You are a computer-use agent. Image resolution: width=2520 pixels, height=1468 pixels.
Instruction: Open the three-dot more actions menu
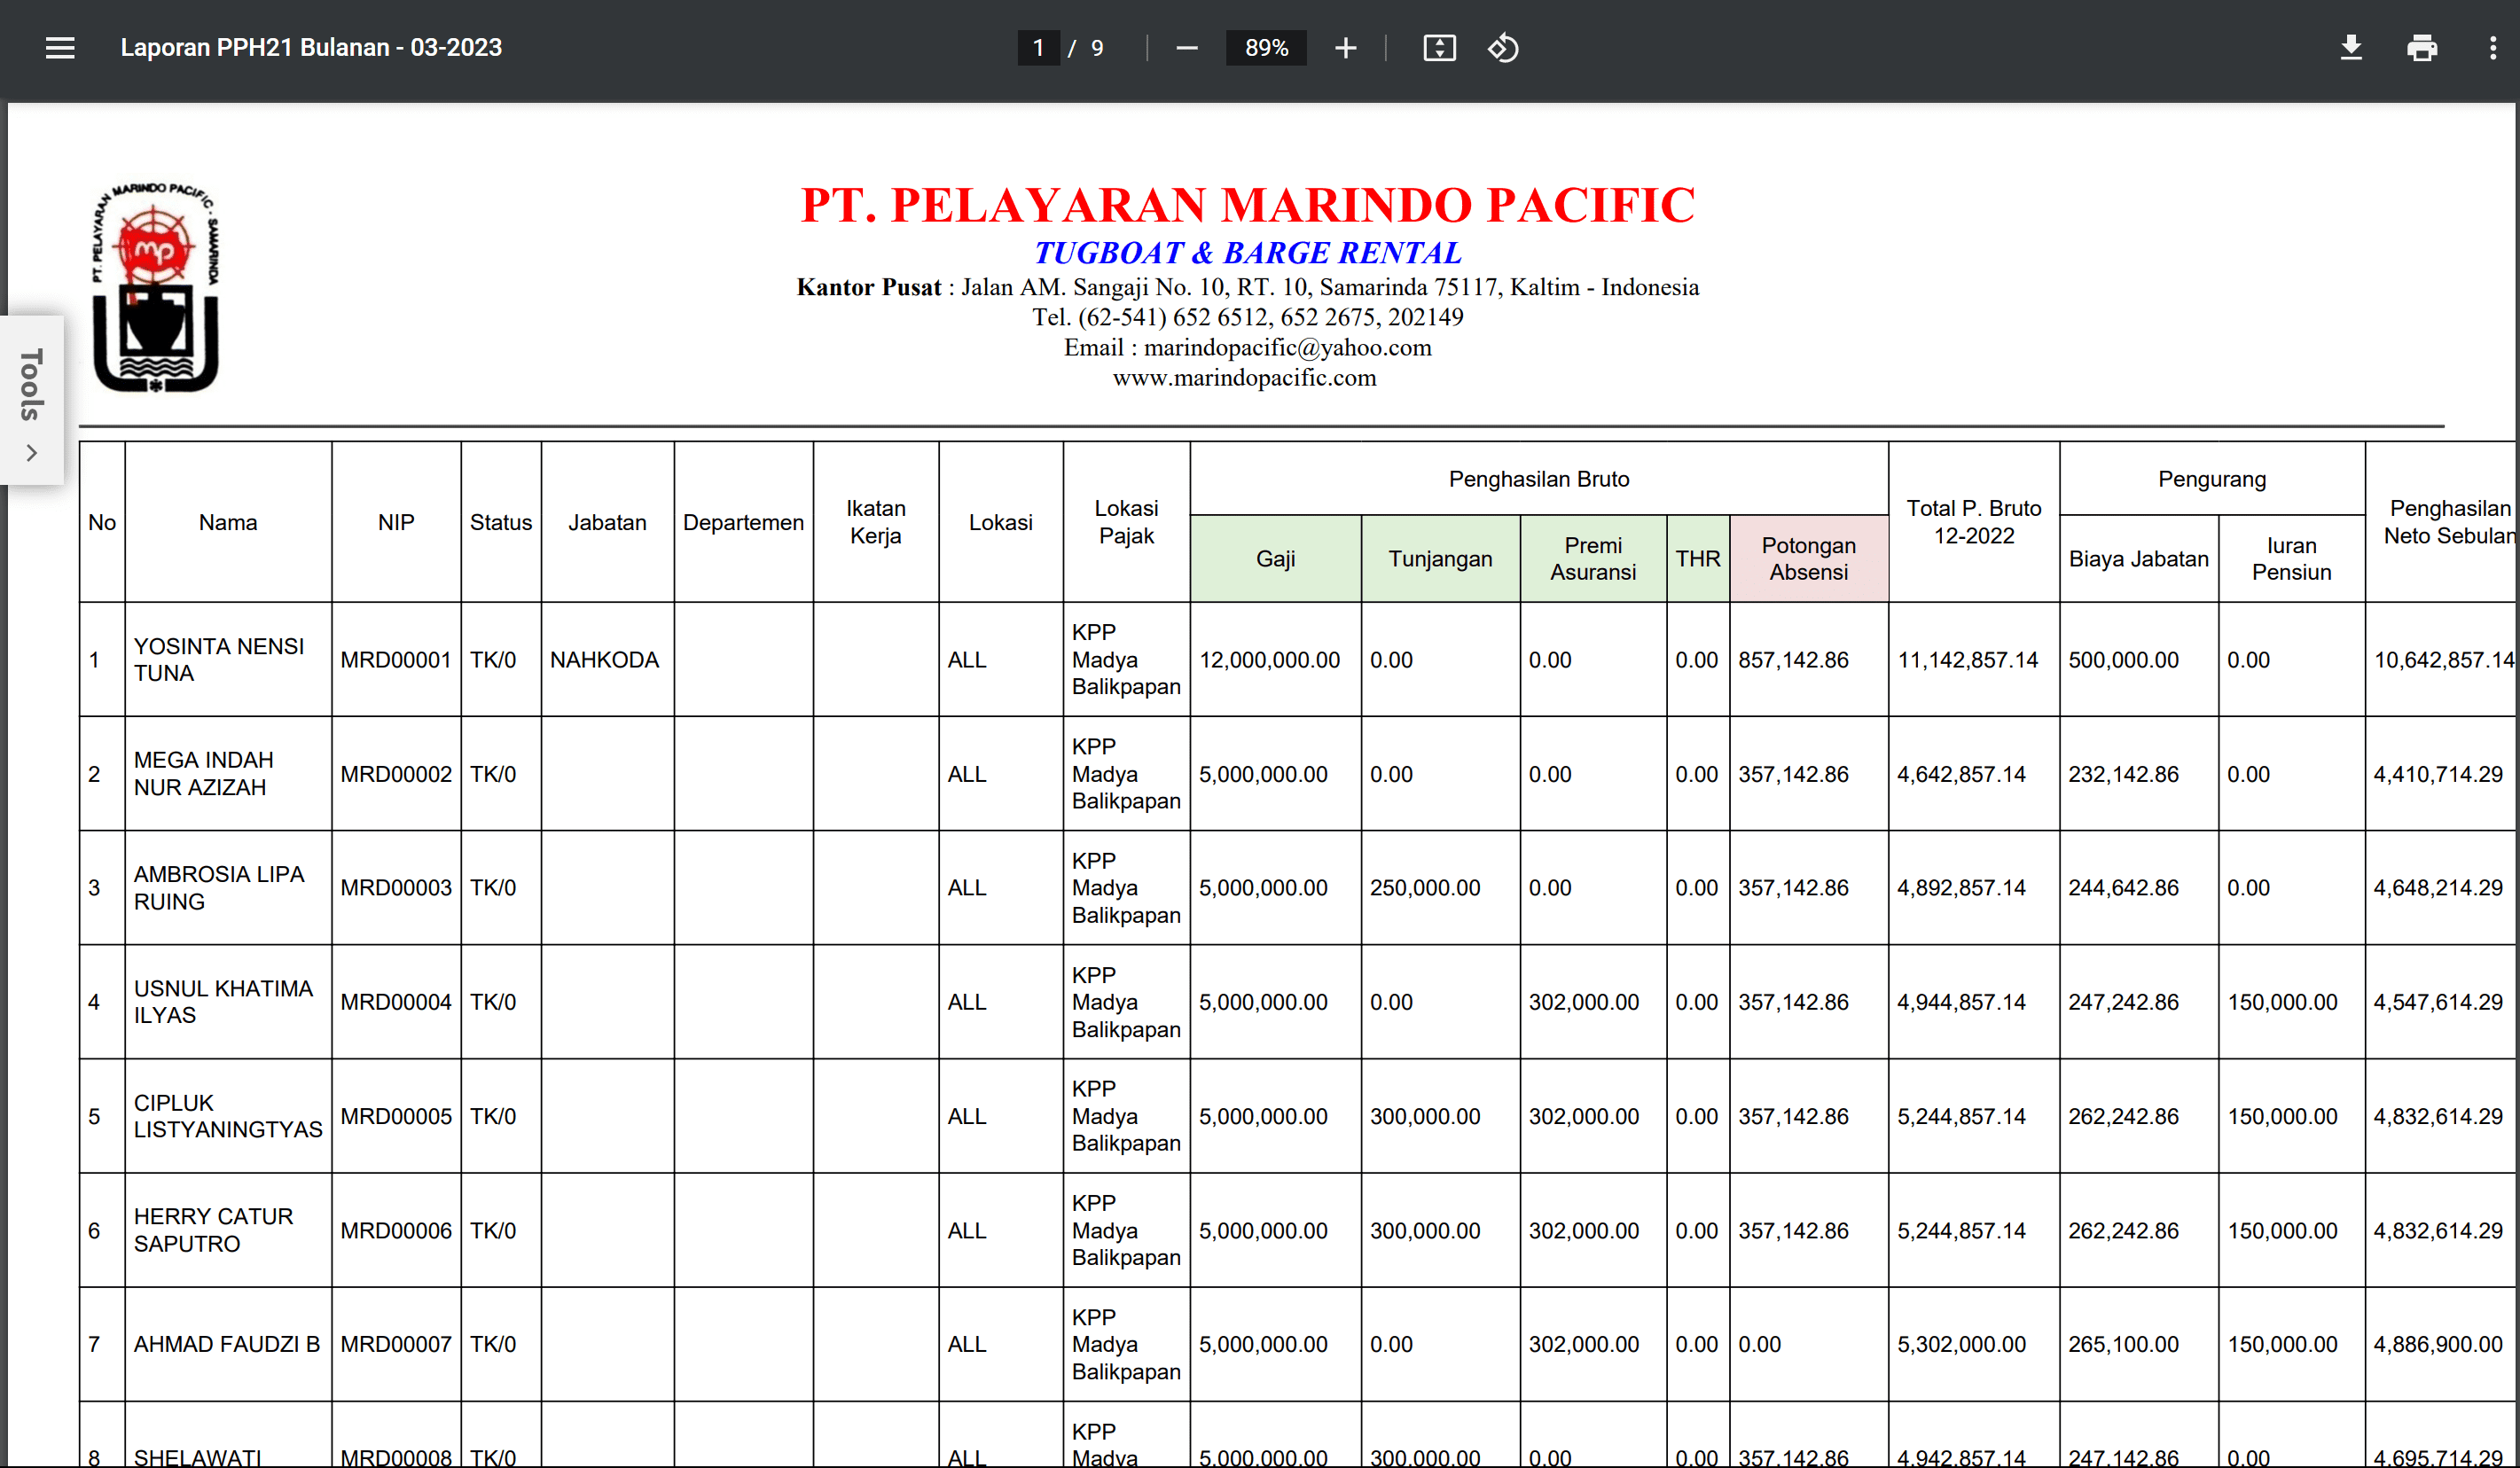click(x=2492, y=48)
